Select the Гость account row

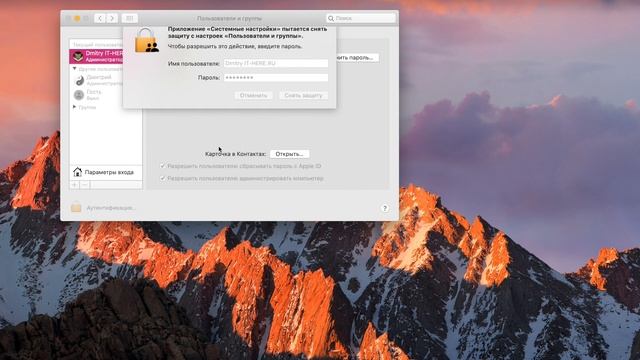(x=96, y=95)
